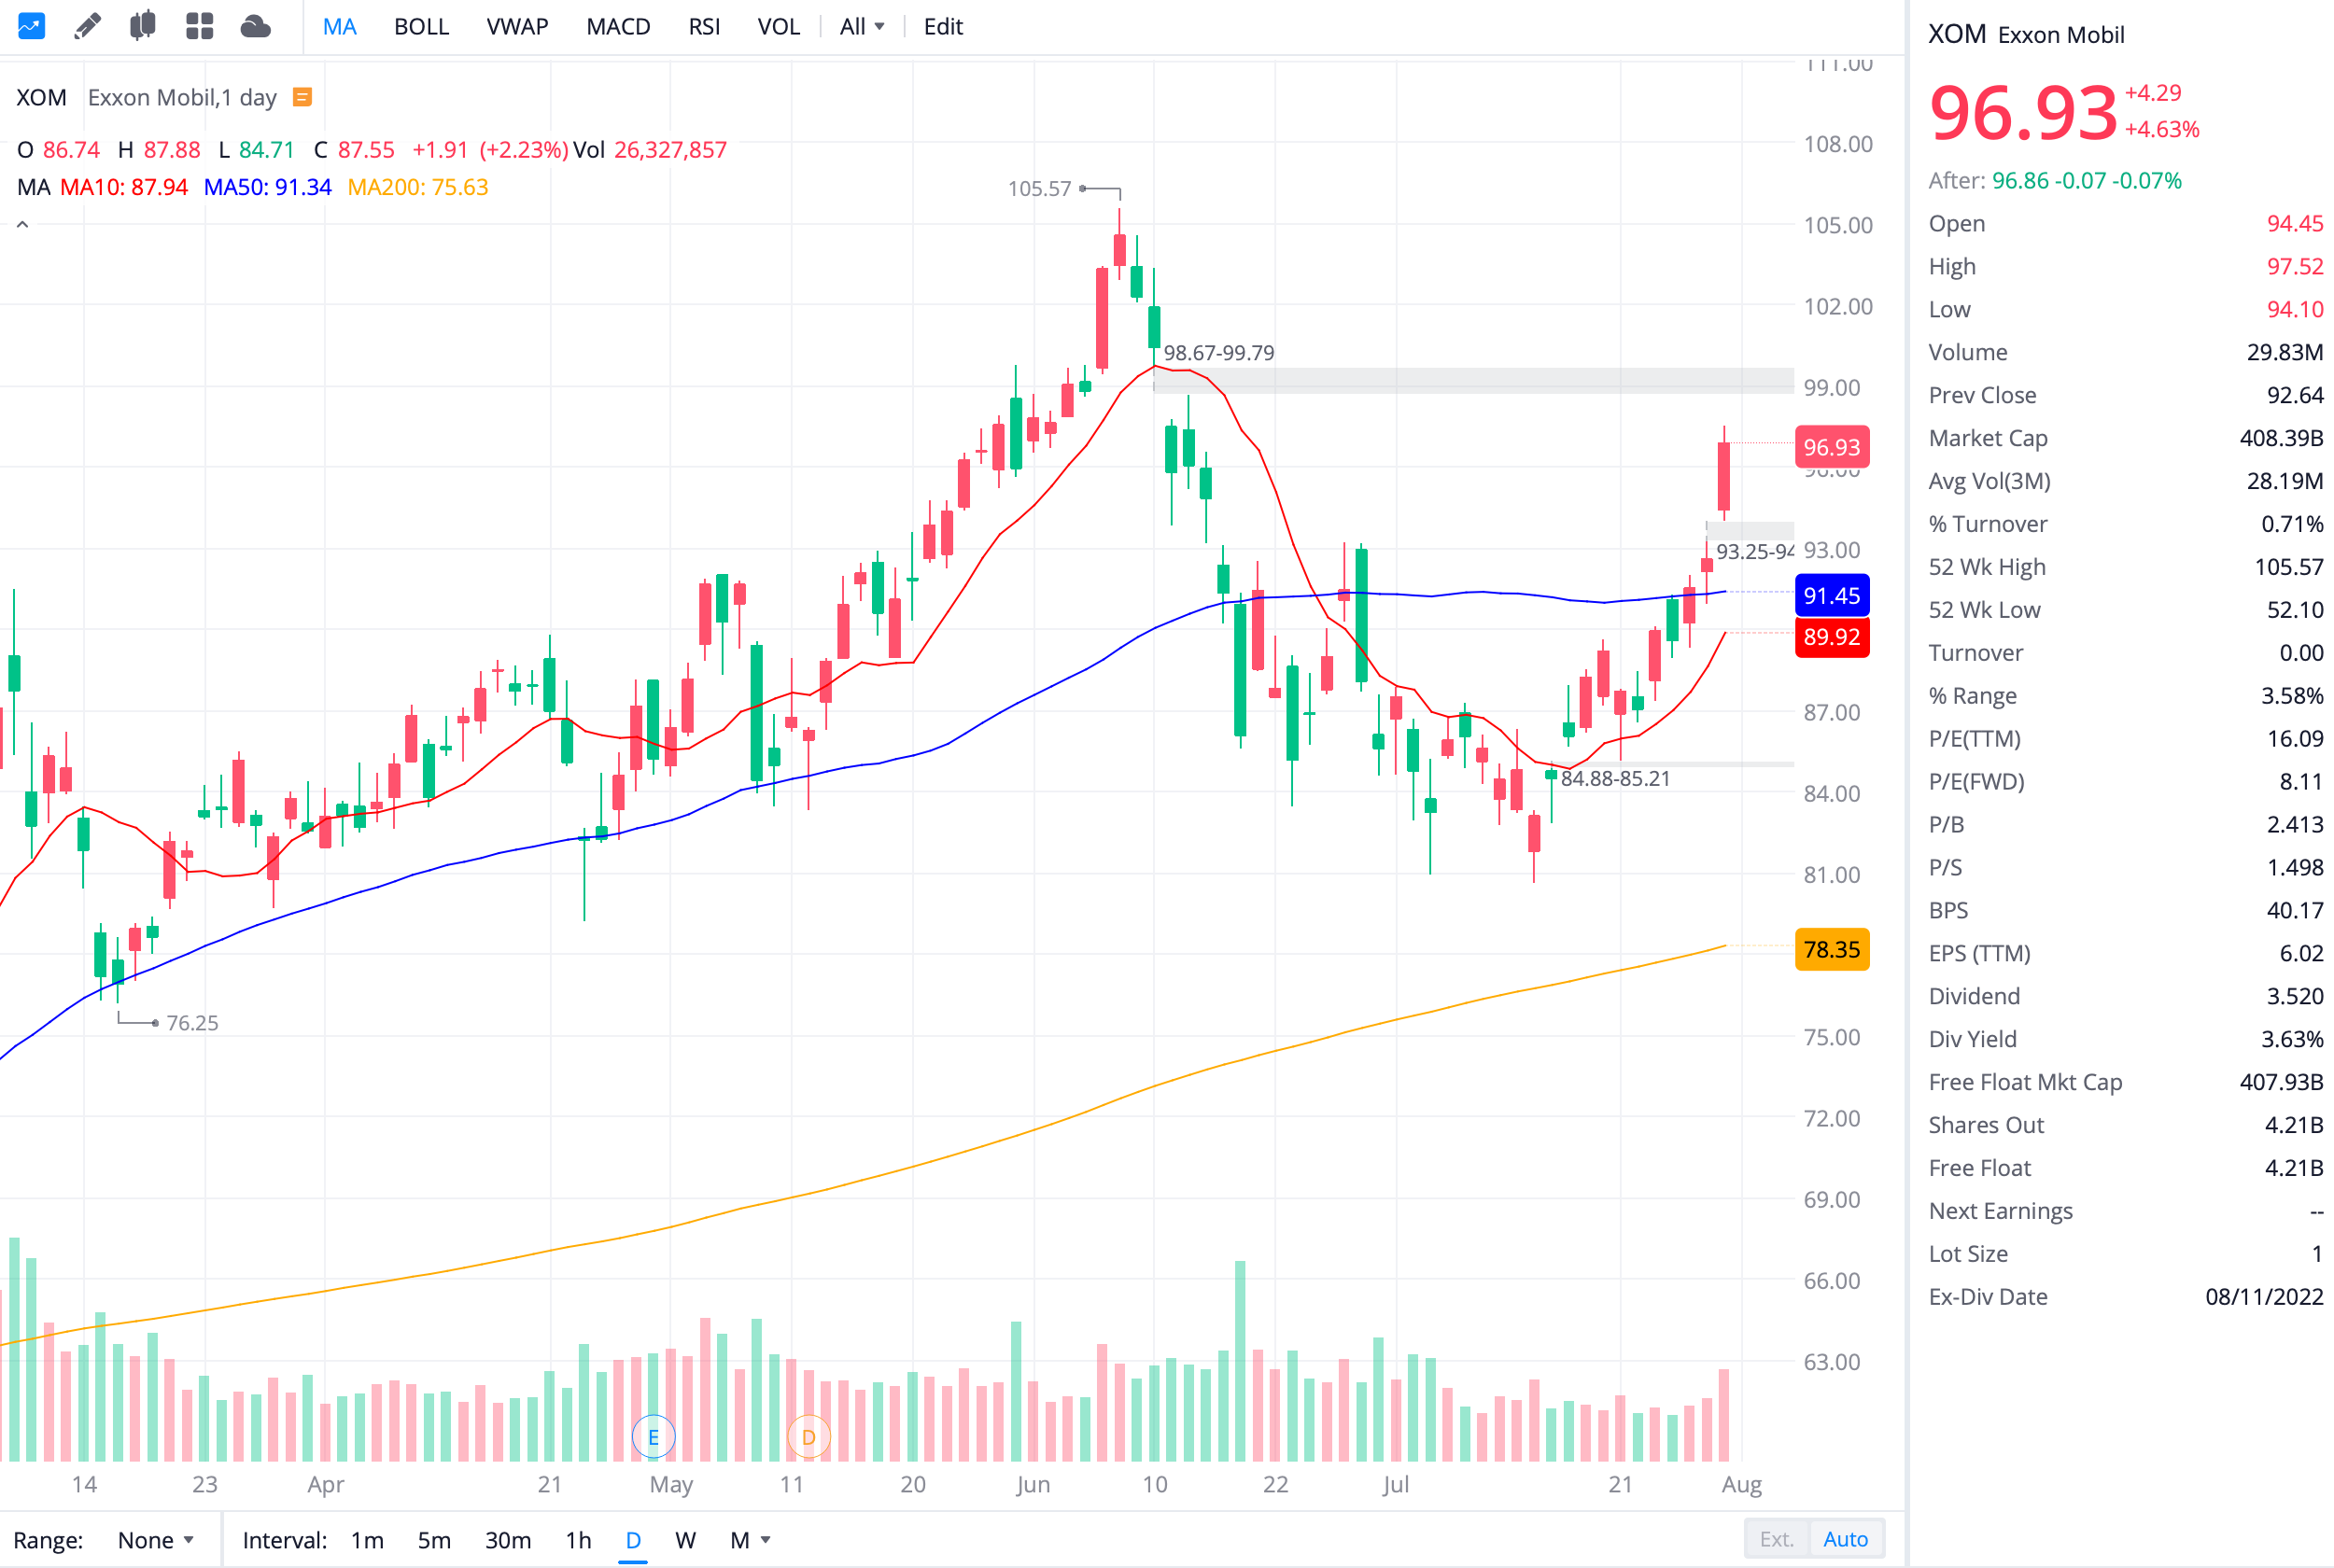Select the W weekly interval
The image size is (2334, 1568).
[x=685, y=1540]
